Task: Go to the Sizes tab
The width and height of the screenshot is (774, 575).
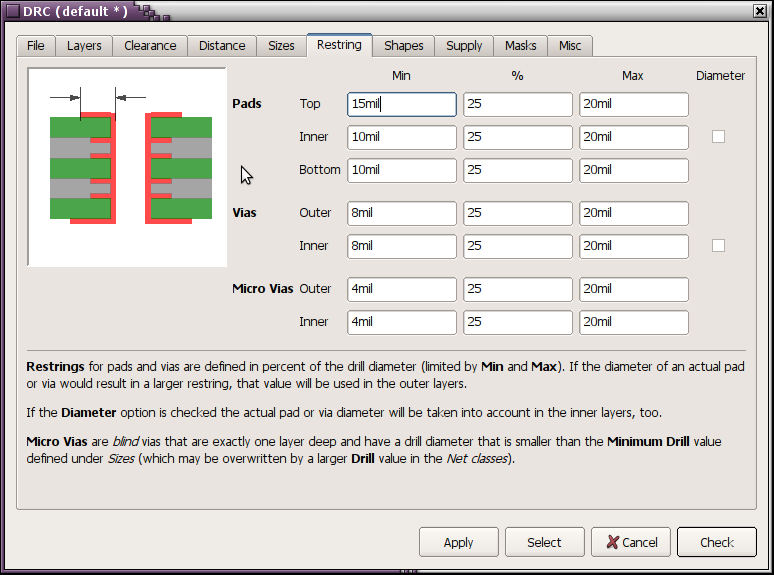Action: [x=281, y=46]
